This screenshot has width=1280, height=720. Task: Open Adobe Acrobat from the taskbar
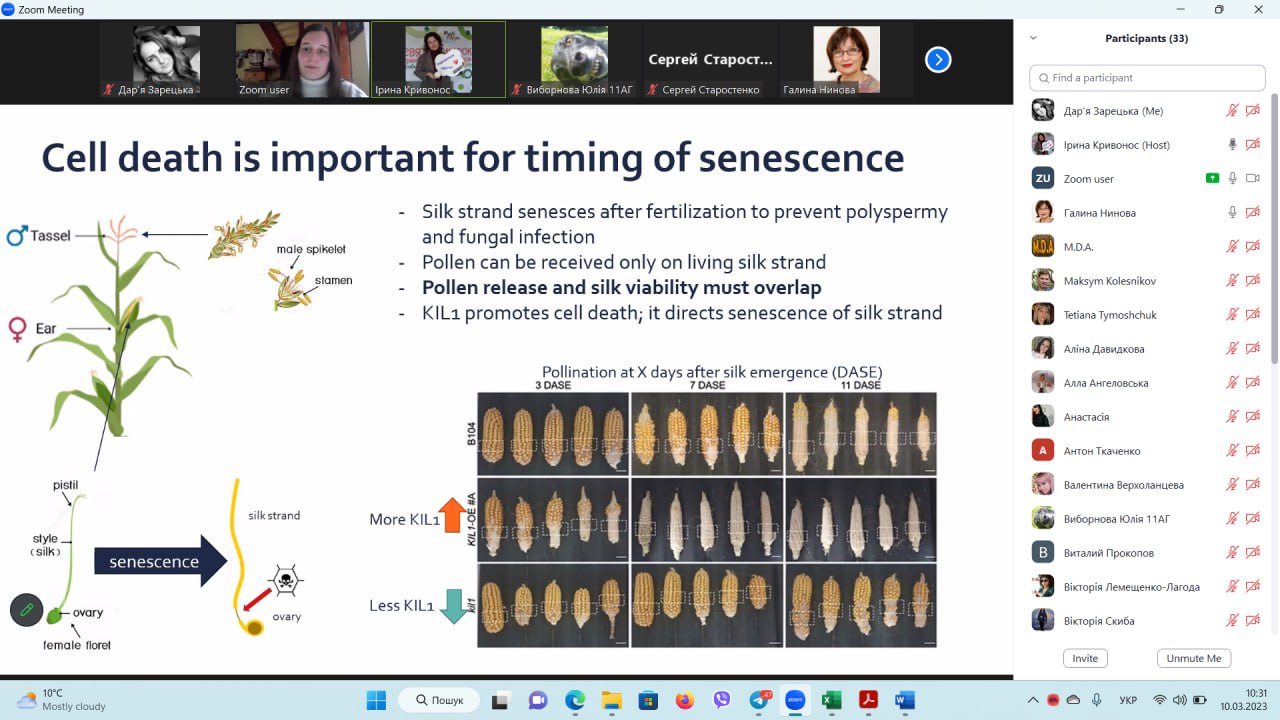coord(868,700)
